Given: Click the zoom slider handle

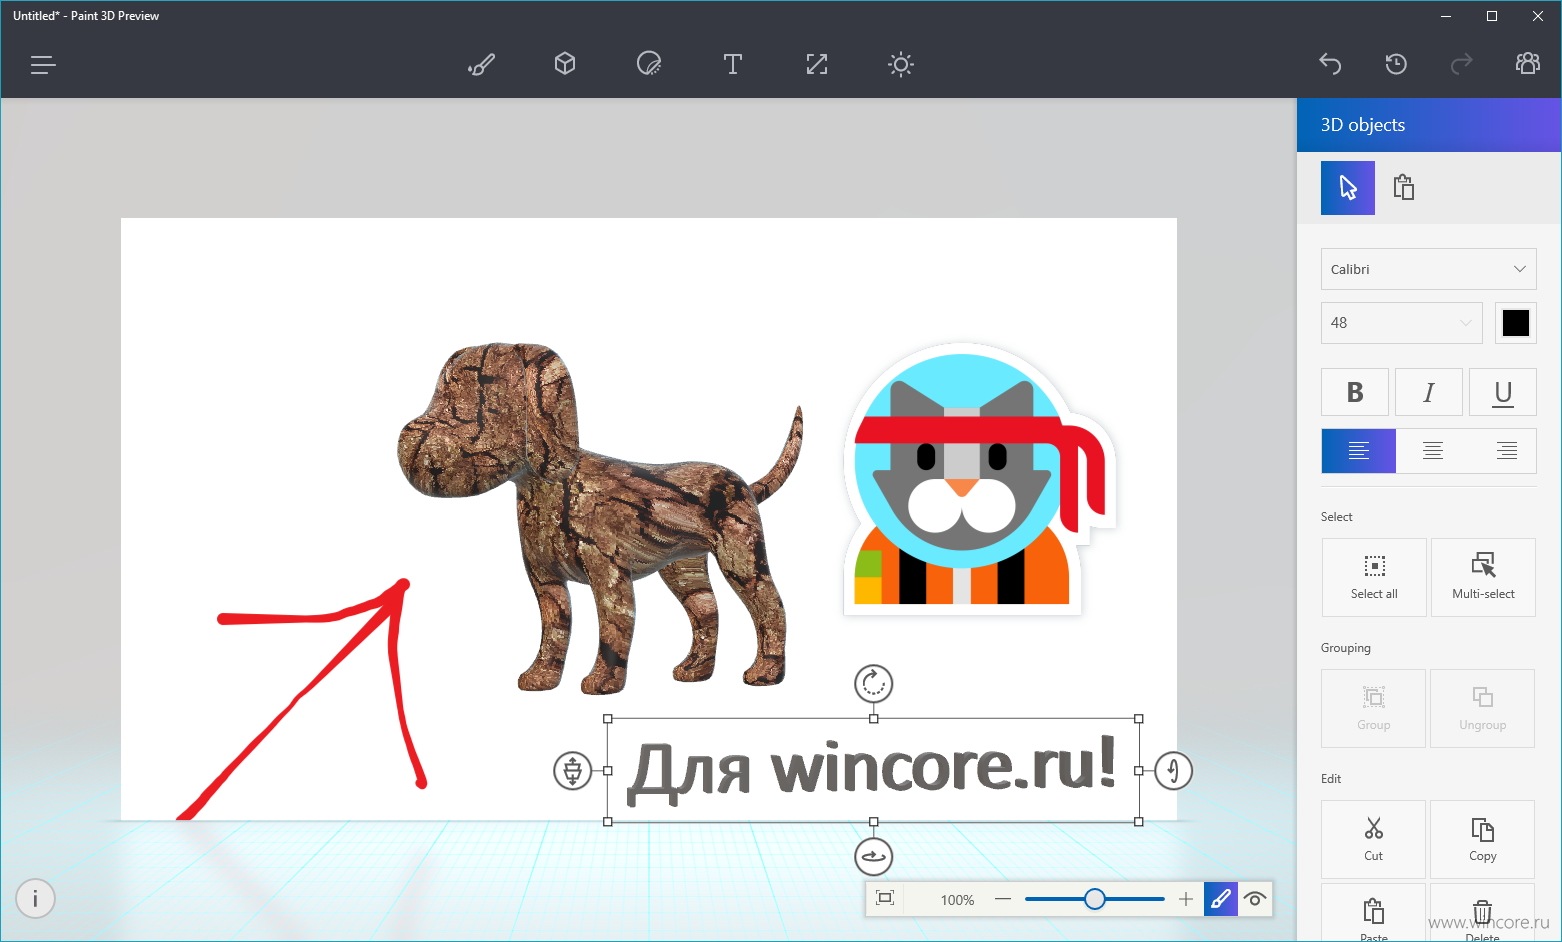Looking at the screenshot, I should click(1095, 899).
